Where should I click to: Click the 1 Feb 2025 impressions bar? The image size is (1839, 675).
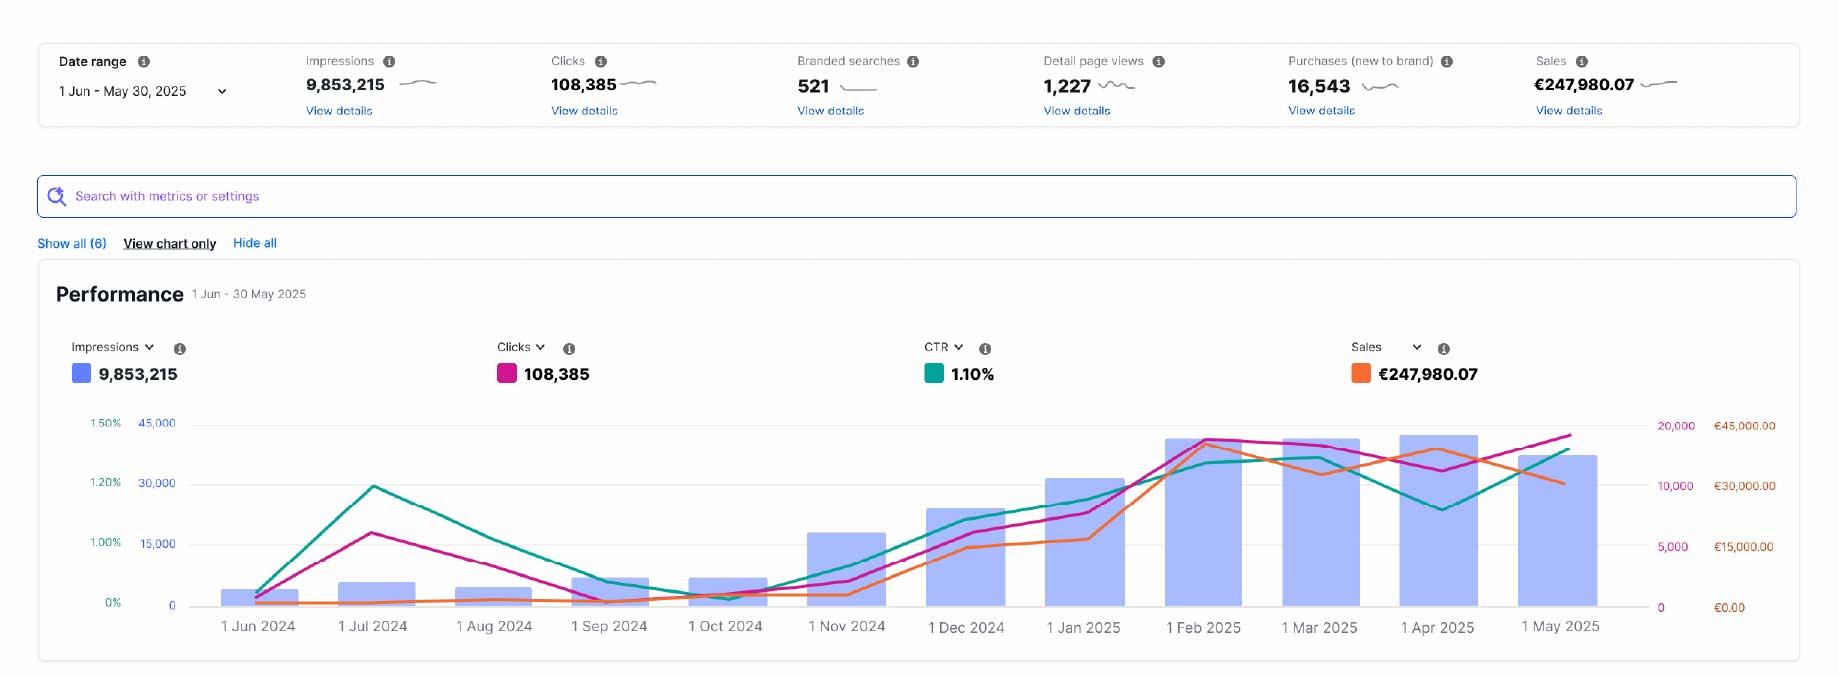(x=1203, y=522)
